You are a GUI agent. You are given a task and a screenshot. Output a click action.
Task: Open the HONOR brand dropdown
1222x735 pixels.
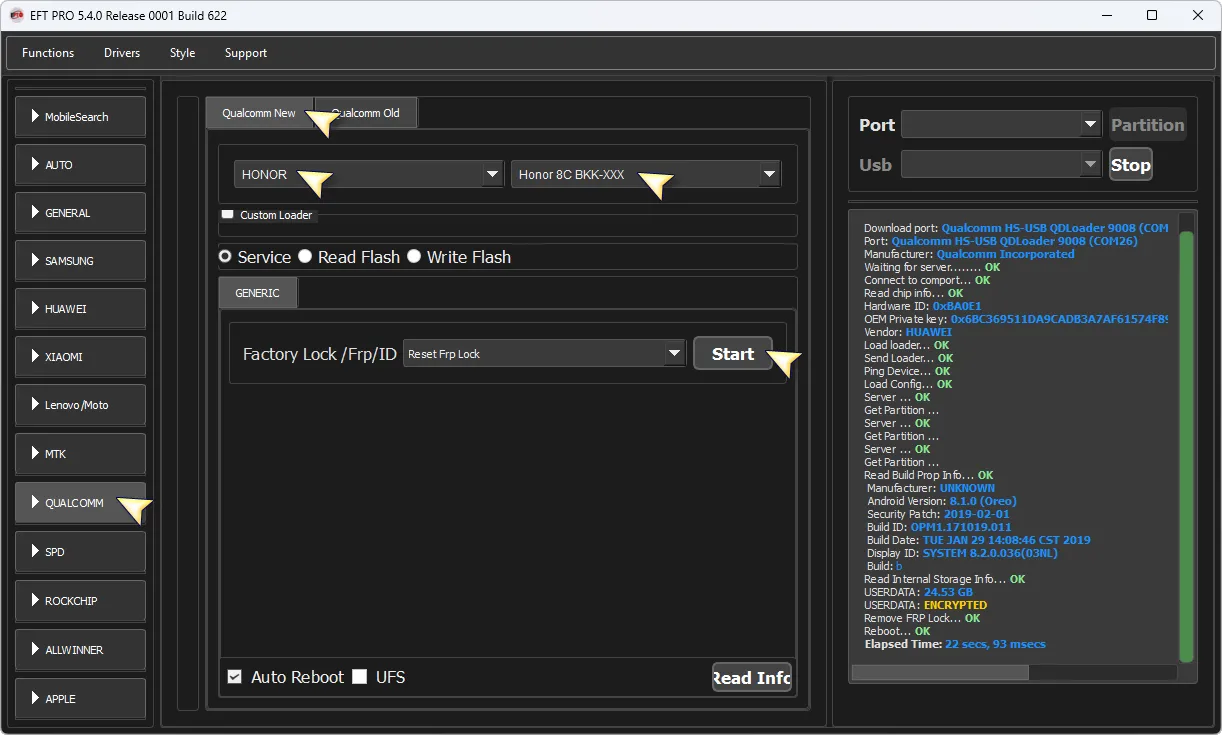click(368, 175)
